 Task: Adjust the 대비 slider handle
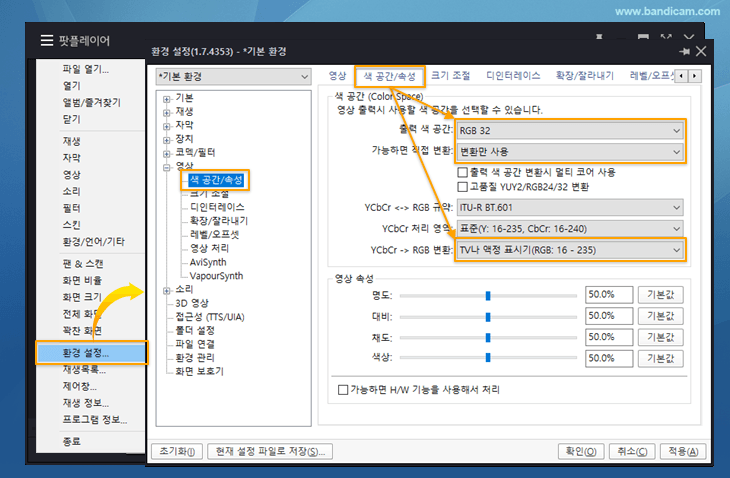tap(488, 317)
